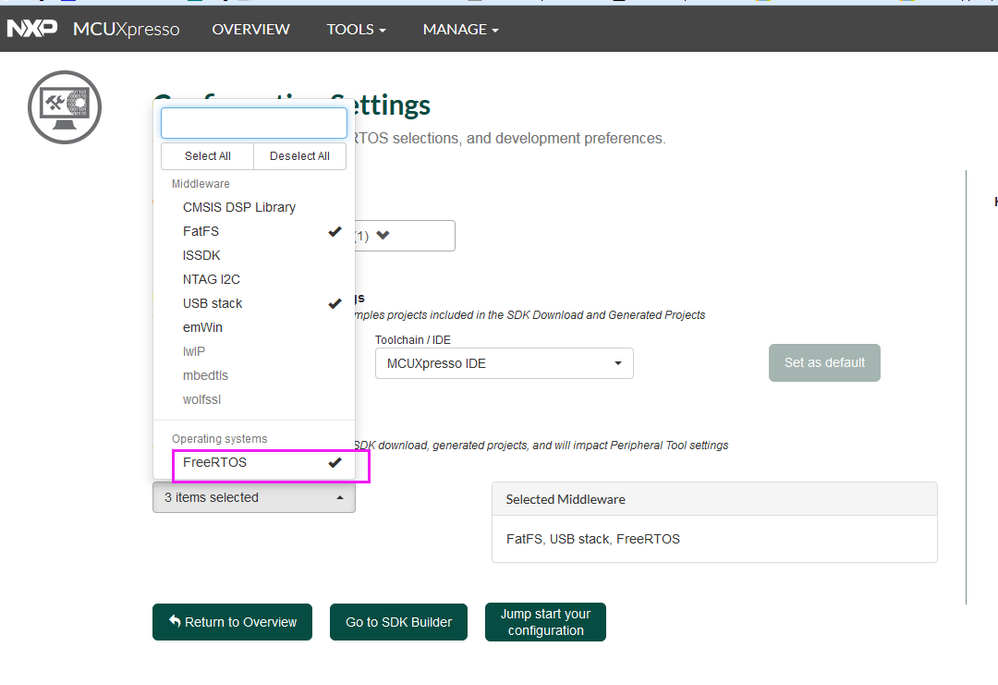Collapse the 3 items selected dropdown
Image resolution: width=998 pixels, height=685 pixels.
pyautogui.click(x=254, y=497)
